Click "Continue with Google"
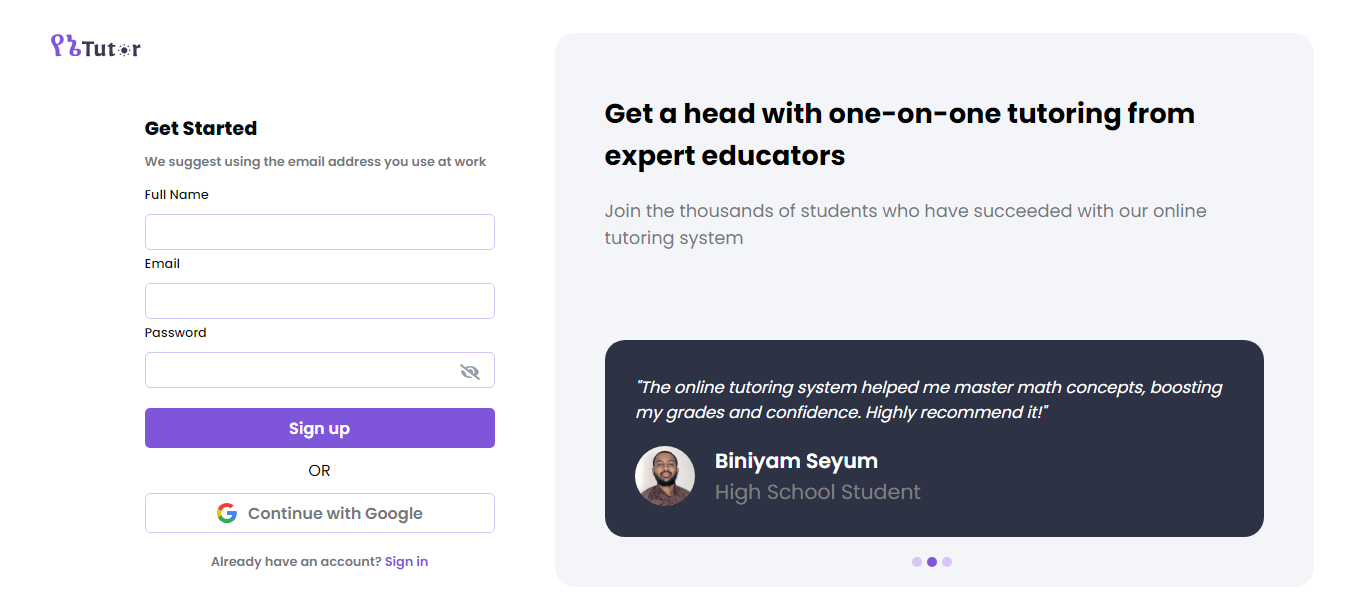Viewport: 1357px width, 600px height. coord(319,512)
